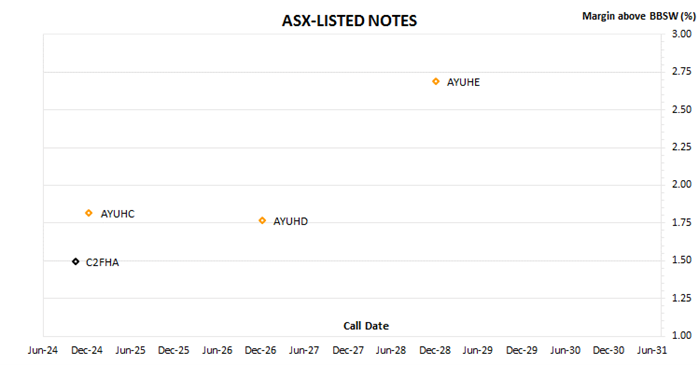Click the 3.00 y-axis value
The image size is (699, 365).
pos(682,34)
